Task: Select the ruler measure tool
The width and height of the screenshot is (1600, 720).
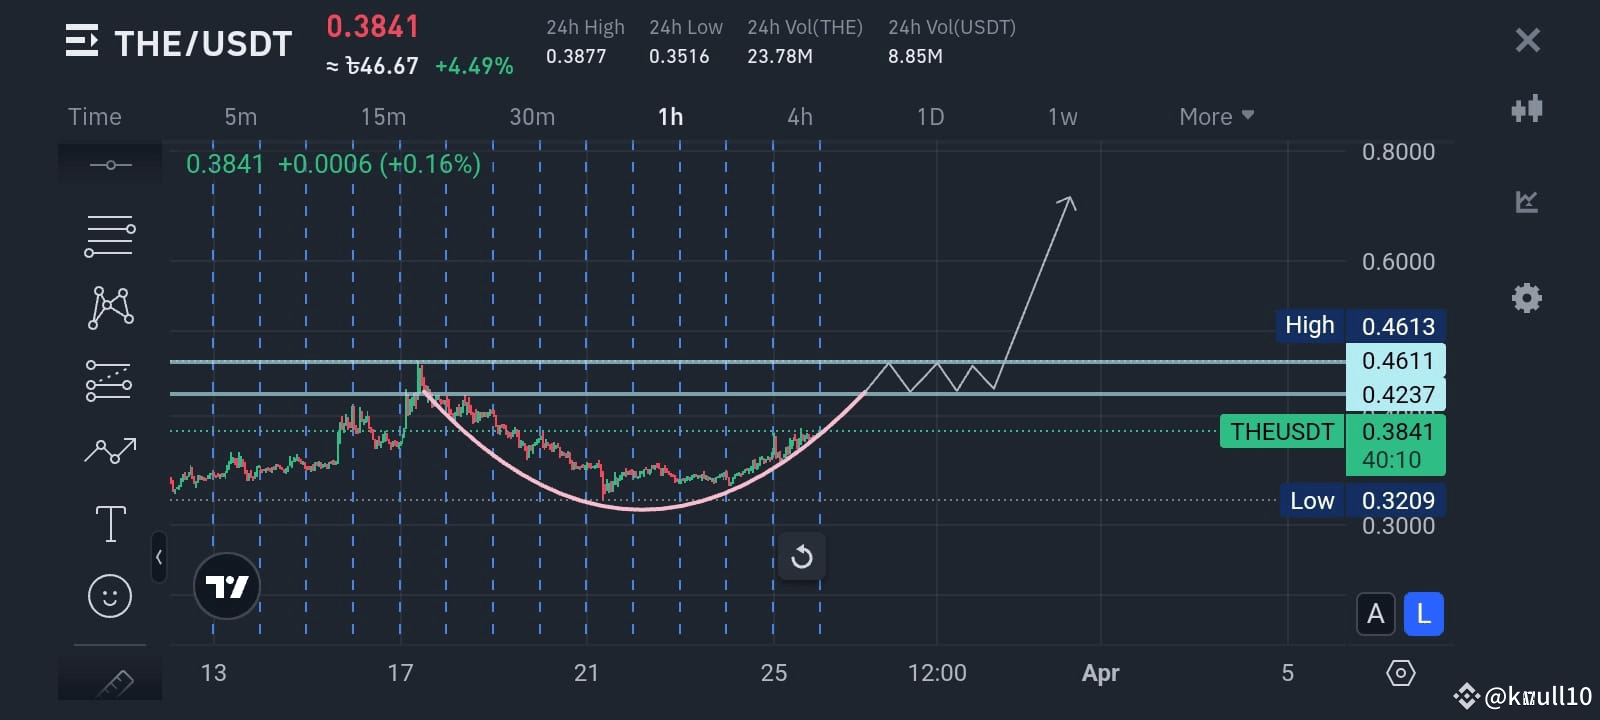Action: point(114,684)
